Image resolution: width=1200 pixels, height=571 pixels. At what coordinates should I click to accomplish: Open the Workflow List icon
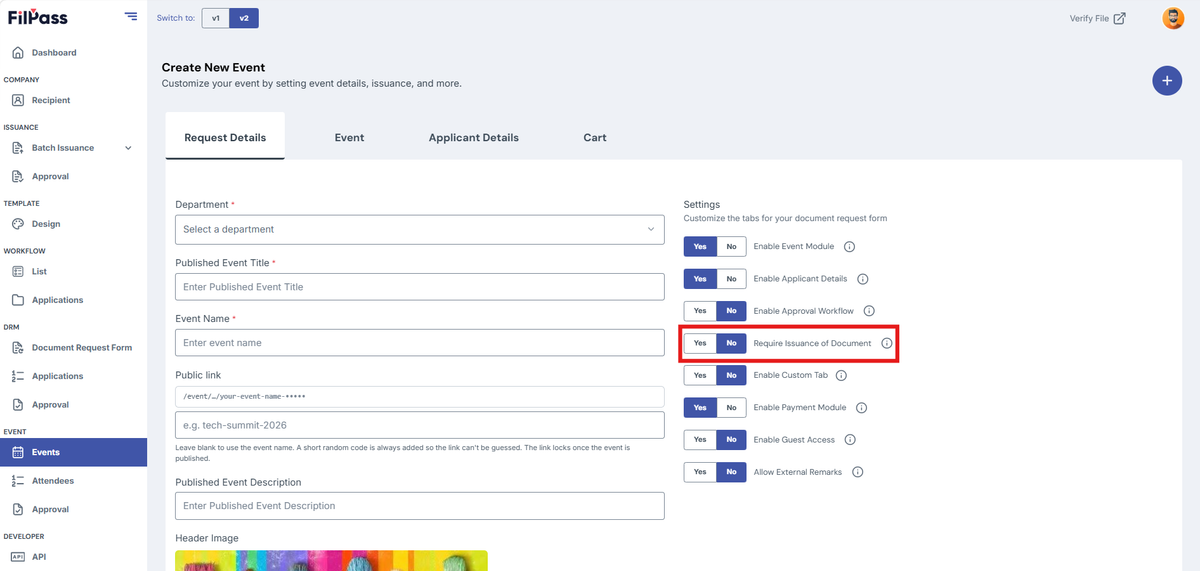click(x=18, y=271)
